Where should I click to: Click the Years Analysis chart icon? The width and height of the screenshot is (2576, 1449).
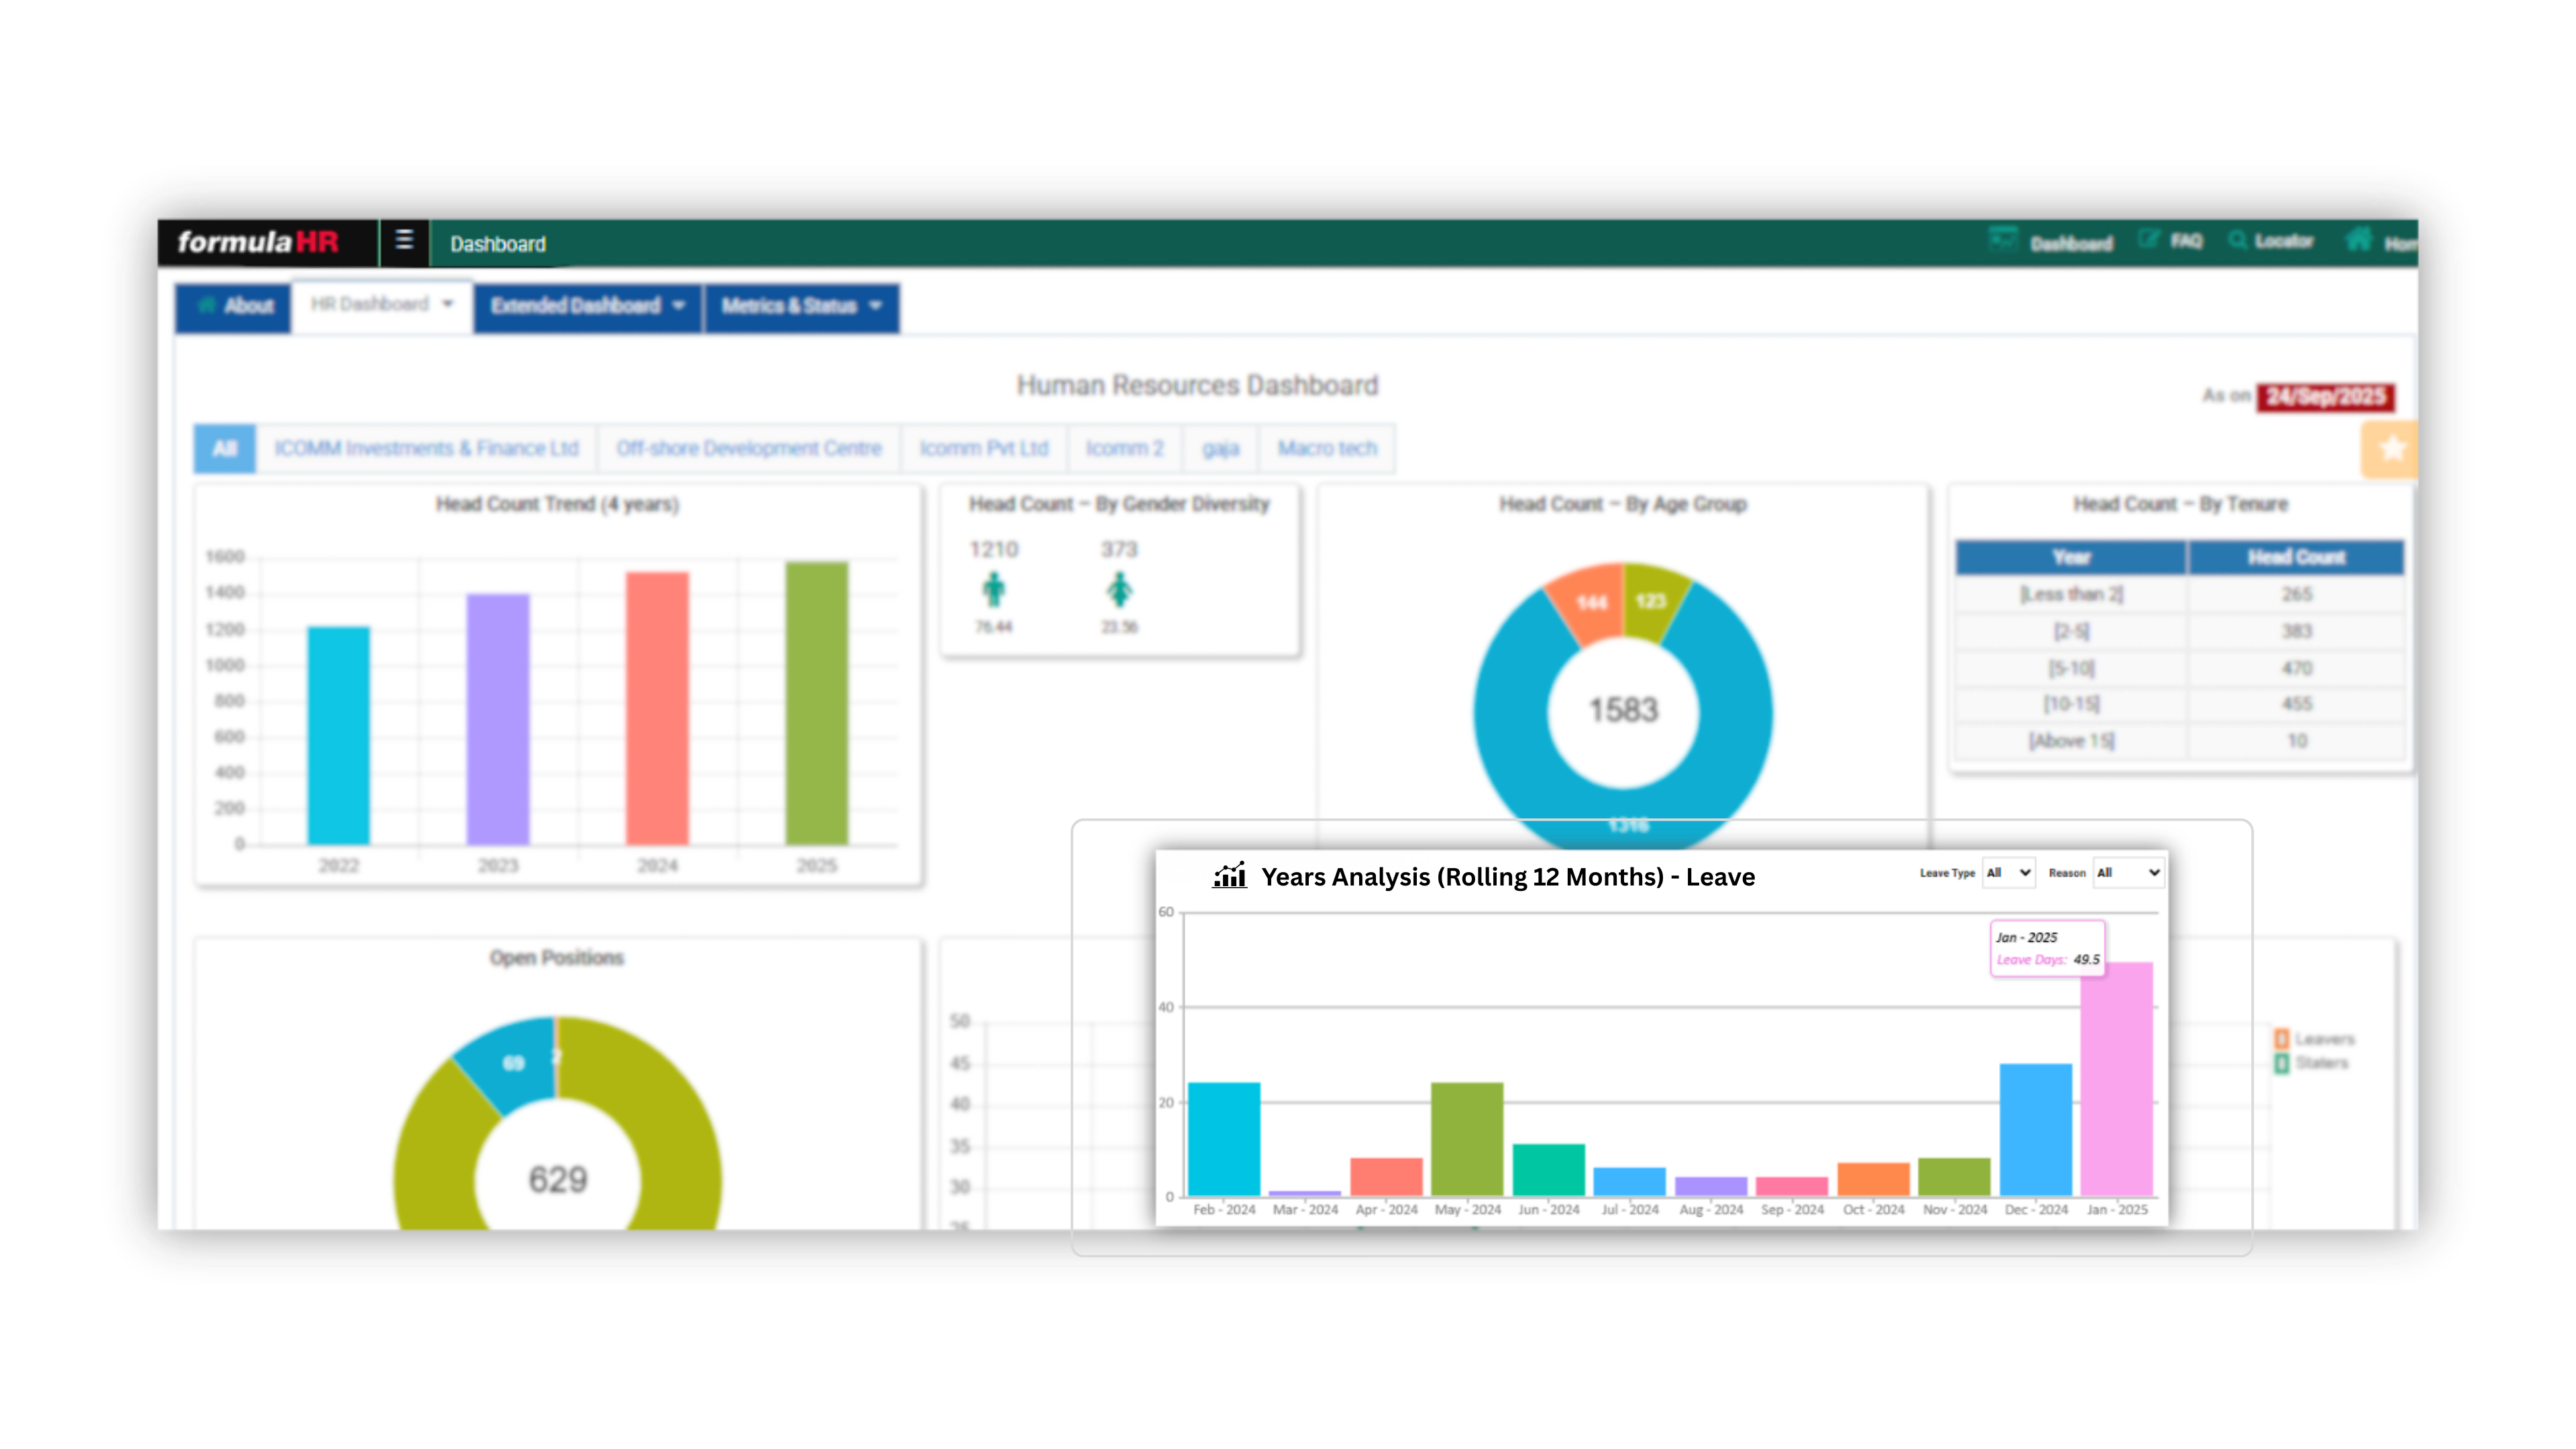[1229, 875]
